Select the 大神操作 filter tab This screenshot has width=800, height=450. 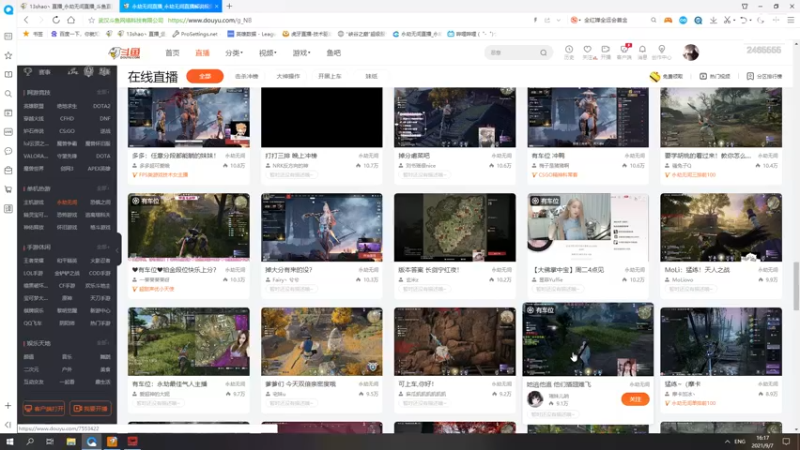coord(288,76)
